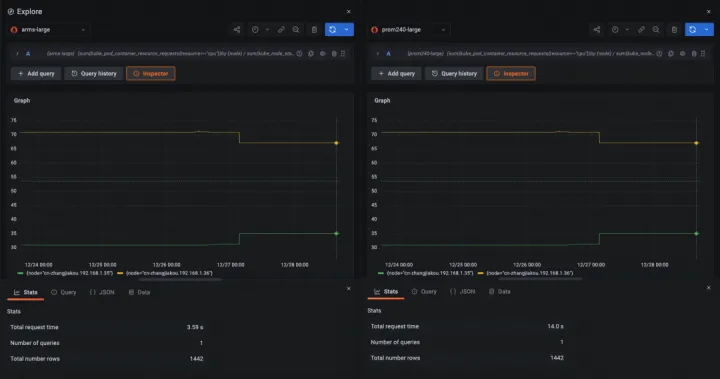The width and height of the screenshot is (720, 379).
Task: Toggle query A visibility eye in prom240-large pane
Action: click(683, 54)
